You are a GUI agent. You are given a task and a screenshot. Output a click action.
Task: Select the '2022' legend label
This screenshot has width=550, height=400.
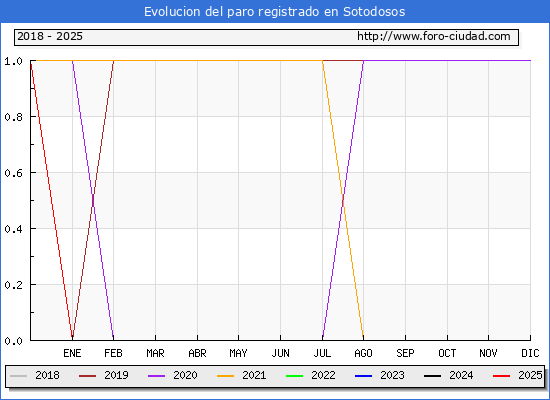coord(323,375)
